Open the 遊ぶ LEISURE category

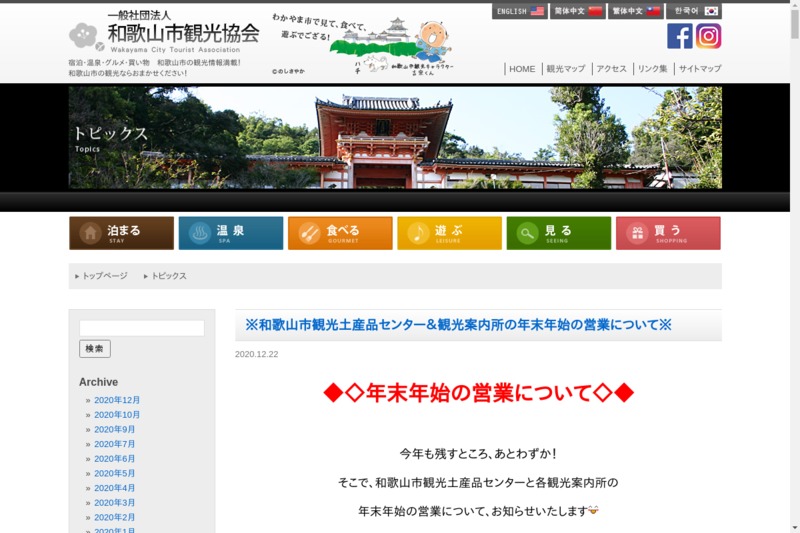pyautogui.click(x=449, y=233)
